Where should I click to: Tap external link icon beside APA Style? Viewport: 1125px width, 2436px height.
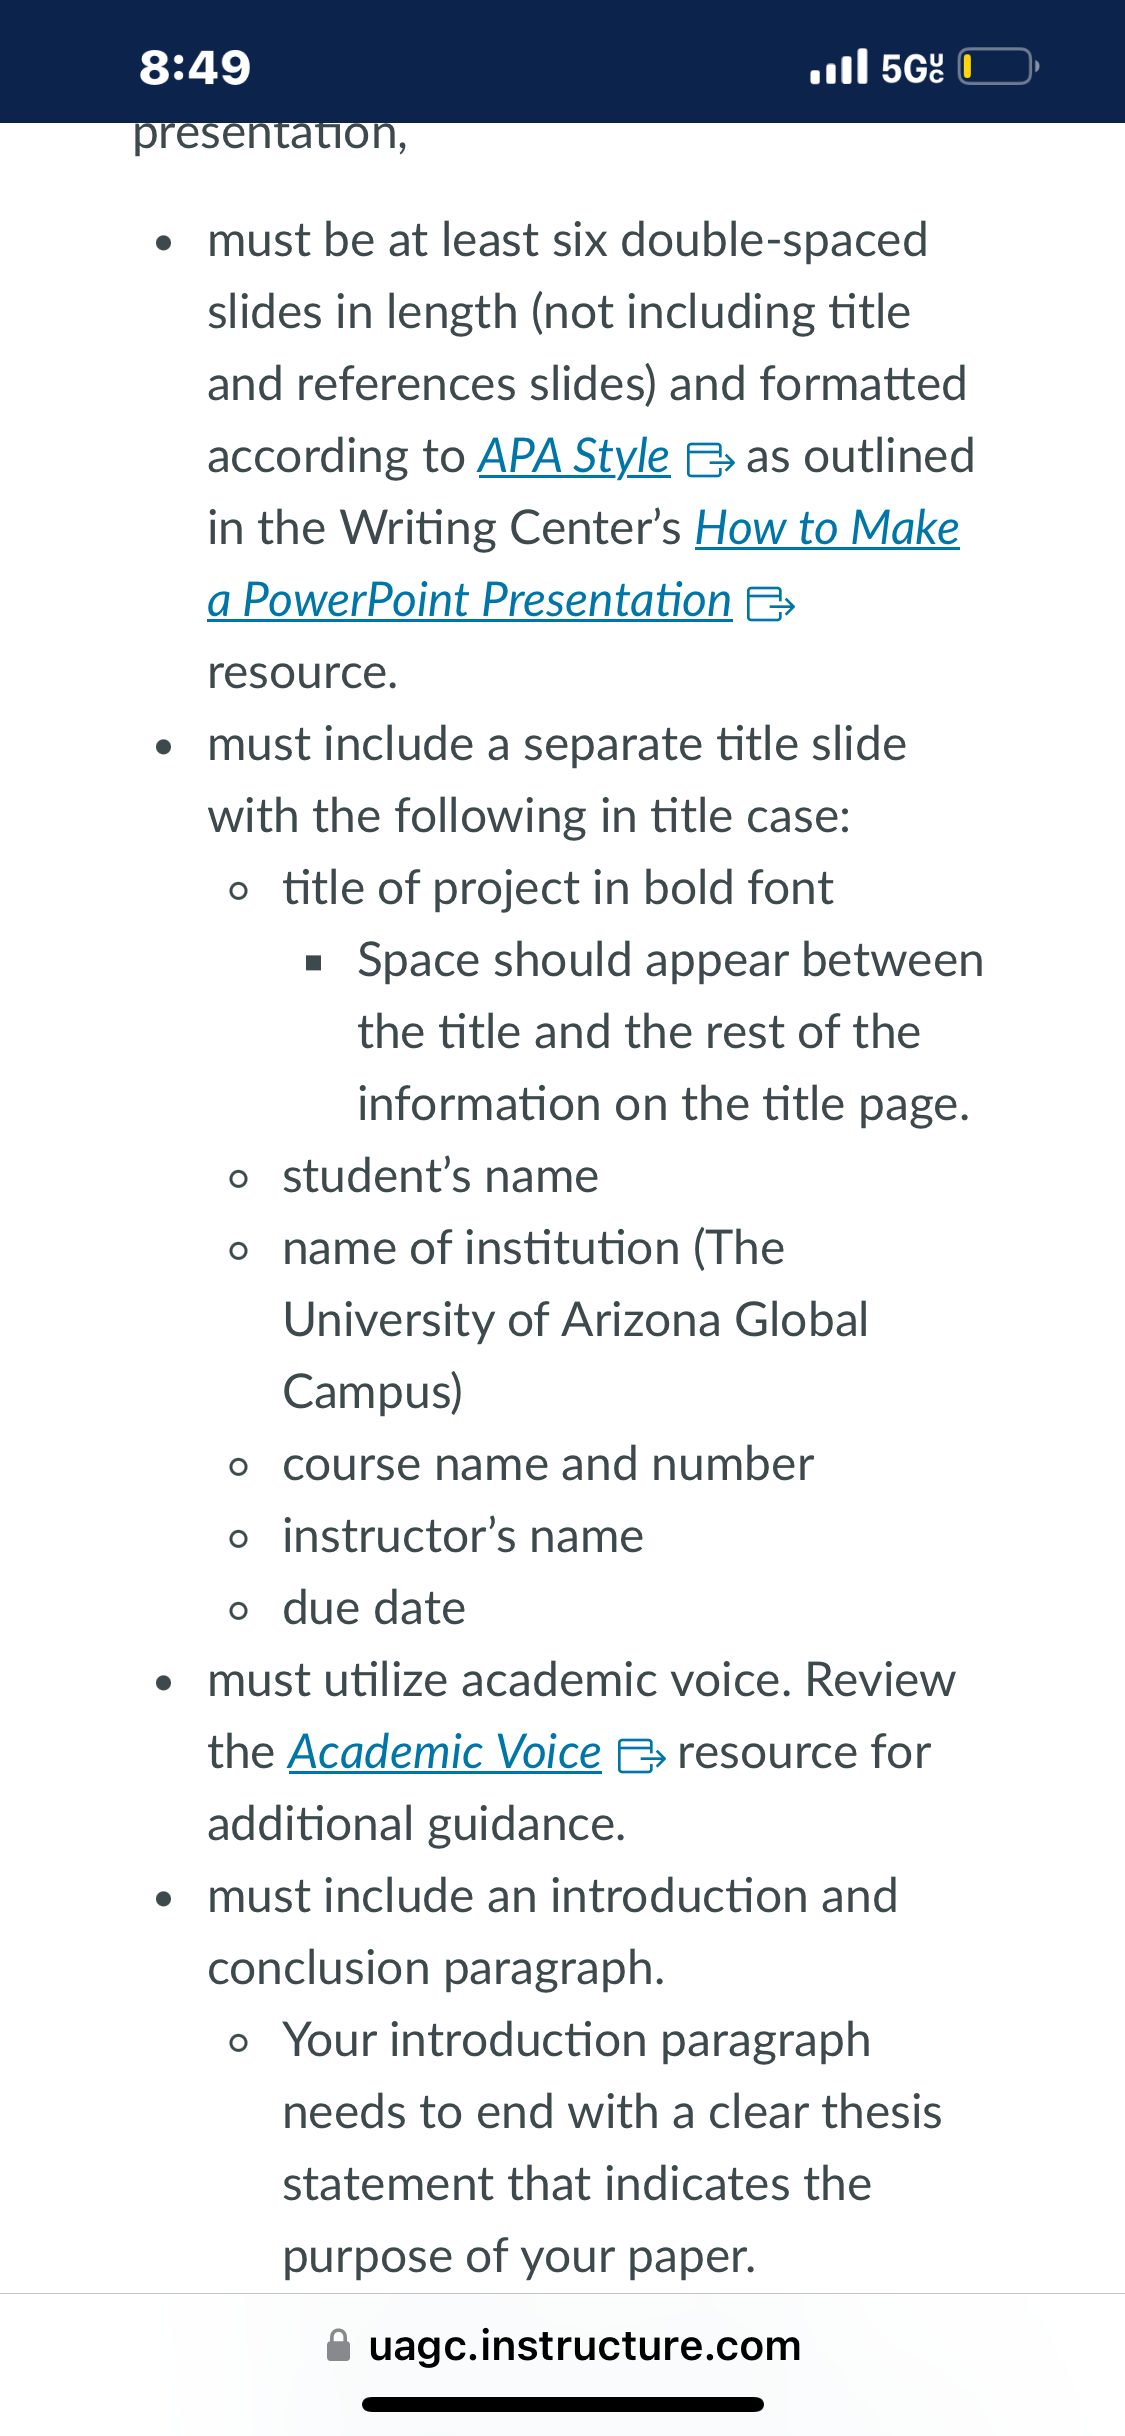click(x=710, y=460)
